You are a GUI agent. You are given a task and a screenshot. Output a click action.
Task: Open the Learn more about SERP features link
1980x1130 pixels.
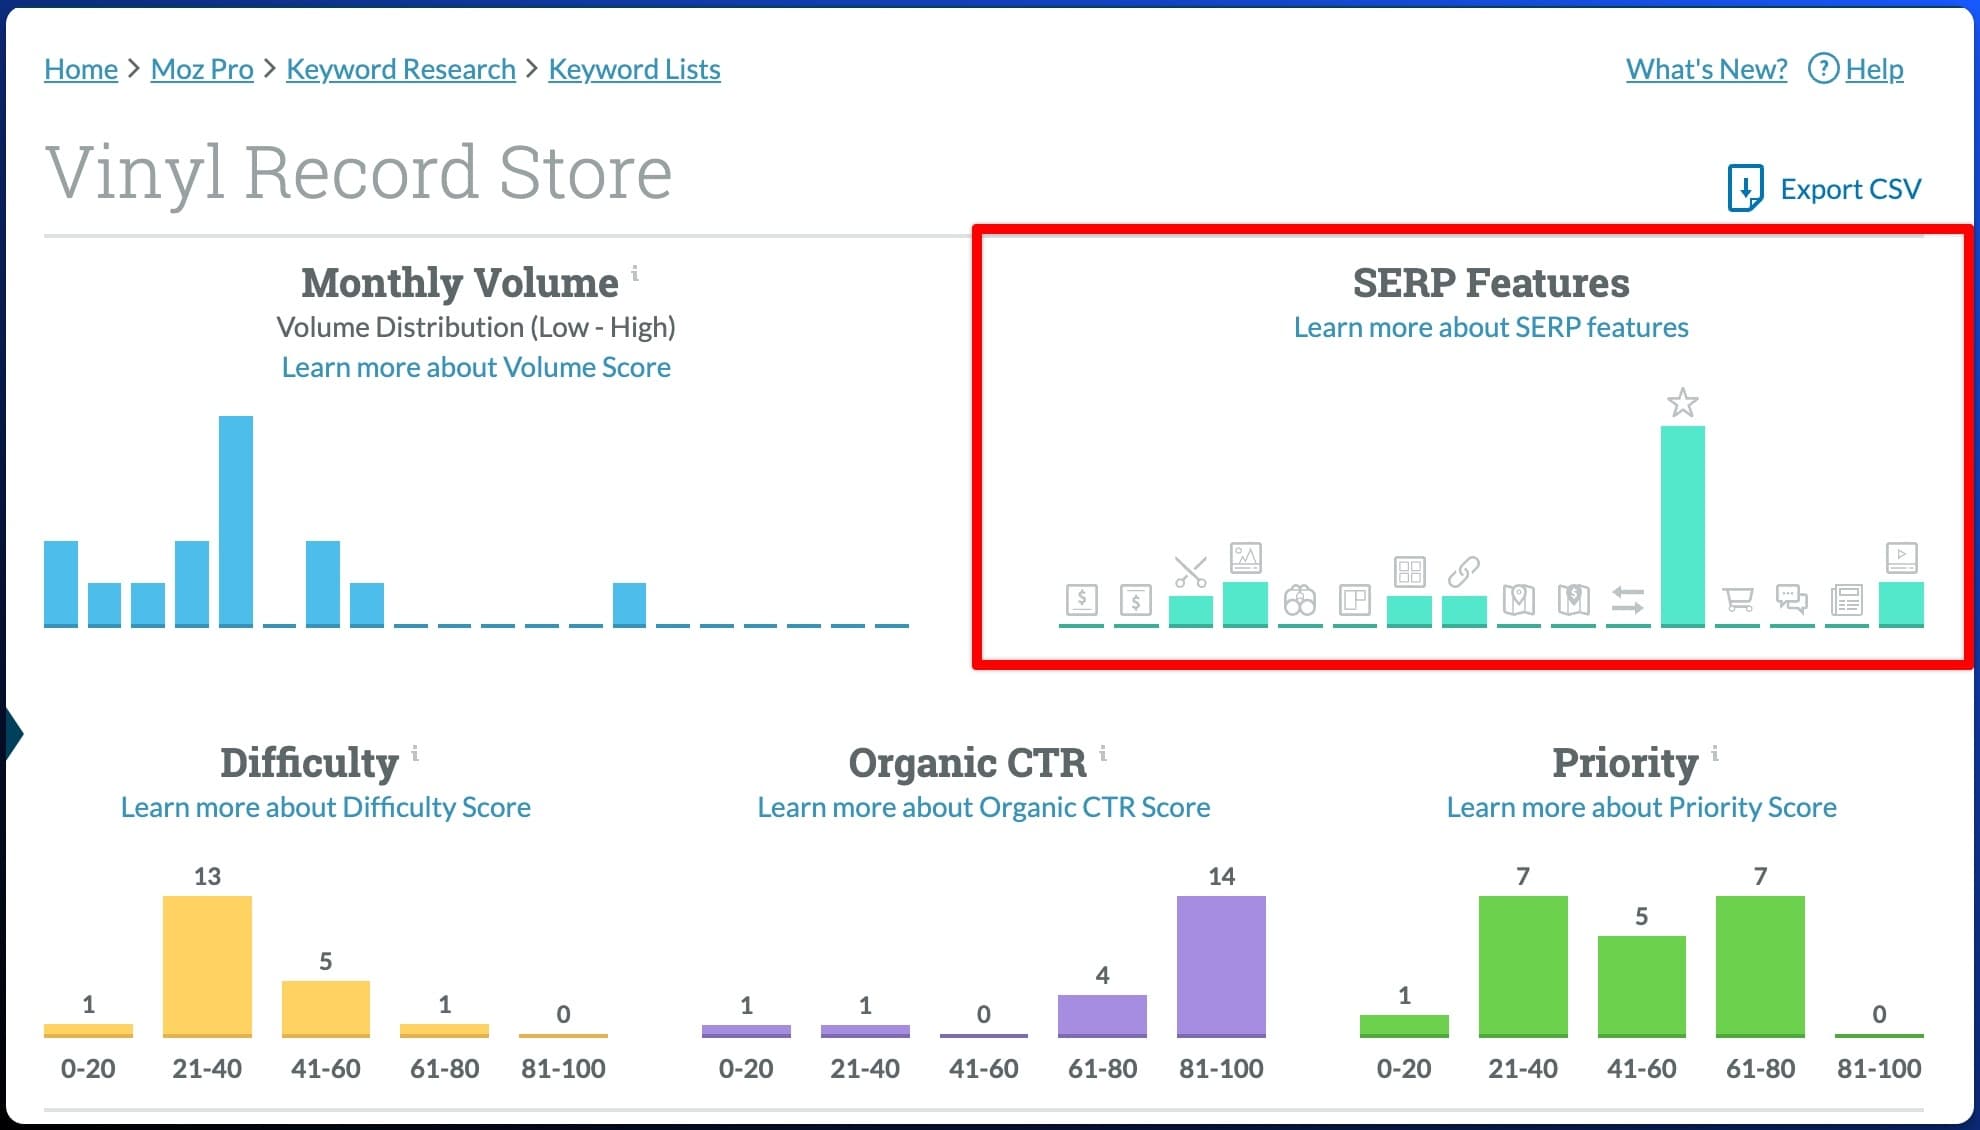pos(1491,326)
